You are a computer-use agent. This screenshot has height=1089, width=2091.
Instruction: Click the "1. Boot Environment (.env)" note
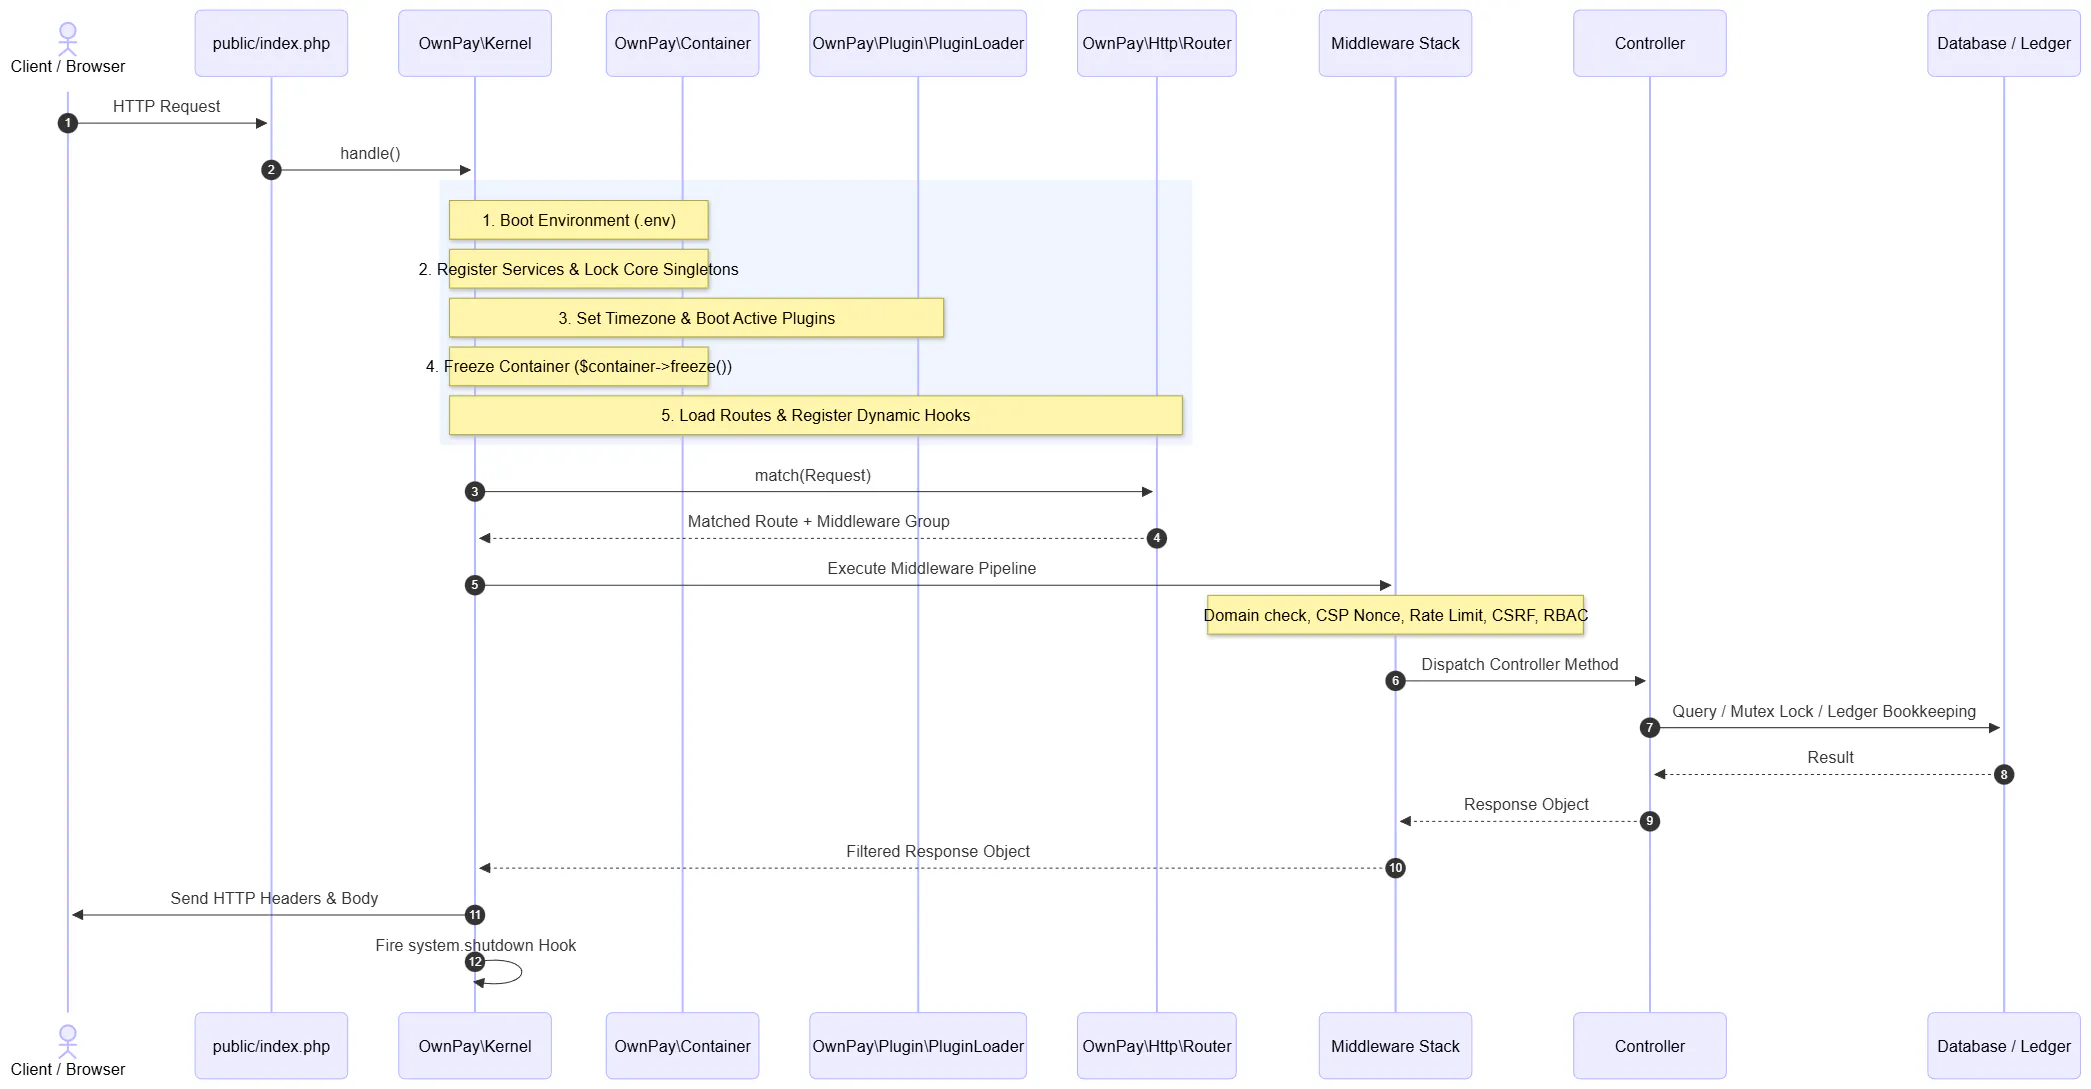[x=579, y=220]
